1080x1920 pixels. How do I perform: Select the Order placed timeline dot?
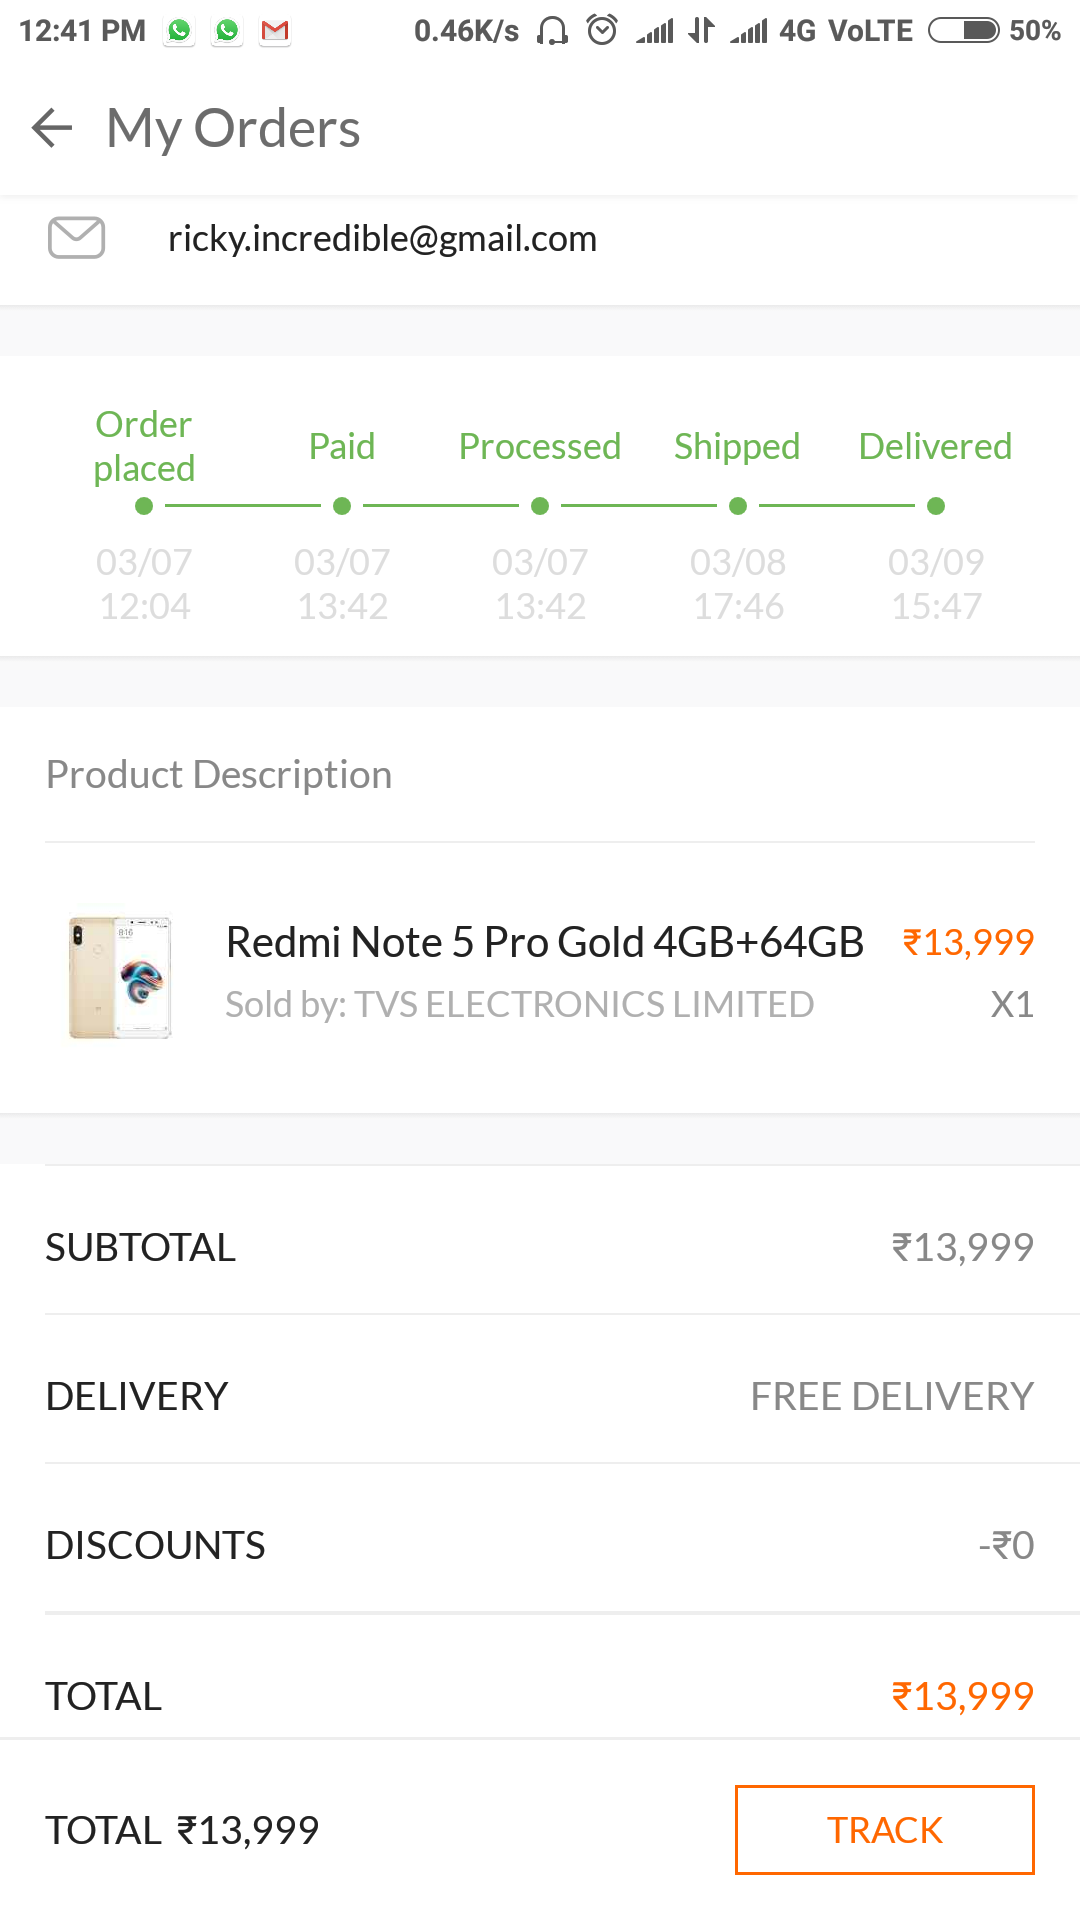tap(144, 506)
